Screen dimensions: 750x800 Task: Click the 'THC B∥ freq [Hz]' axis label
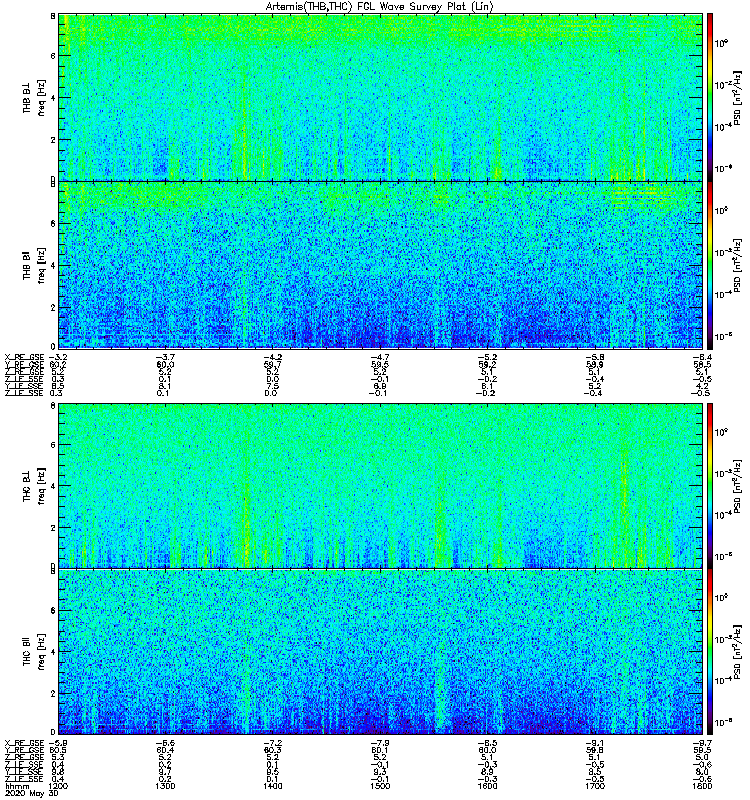click(34, 652)
